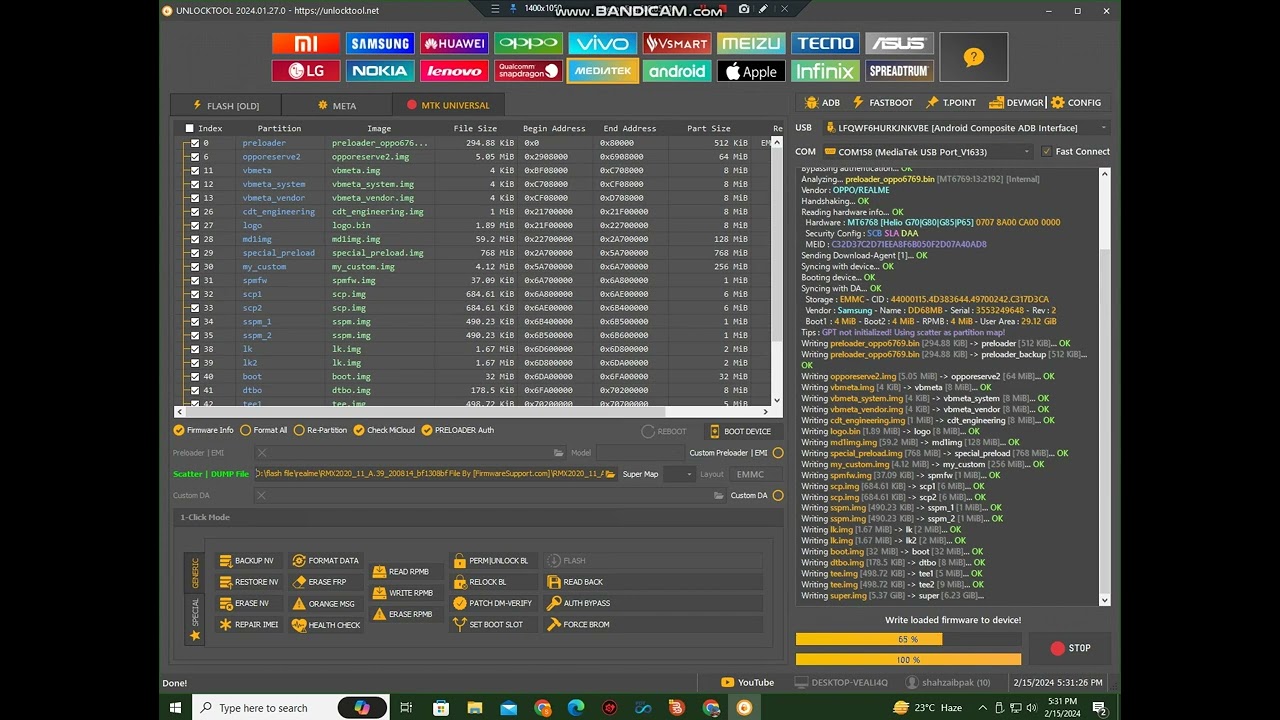Enable the Custom DA radio button
The height and width of the screenshot is (720, 1280).
point(778,495)
